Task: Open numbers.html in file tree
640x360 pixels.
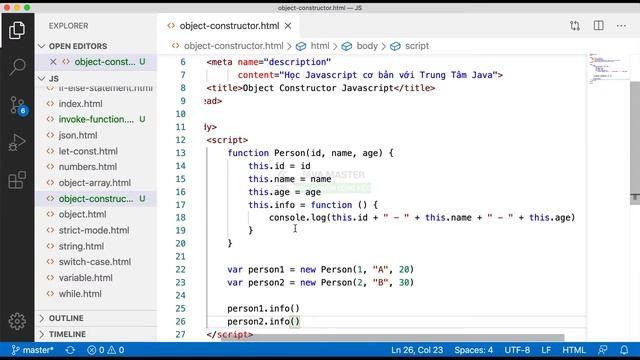Action: (x=87, y=167)
